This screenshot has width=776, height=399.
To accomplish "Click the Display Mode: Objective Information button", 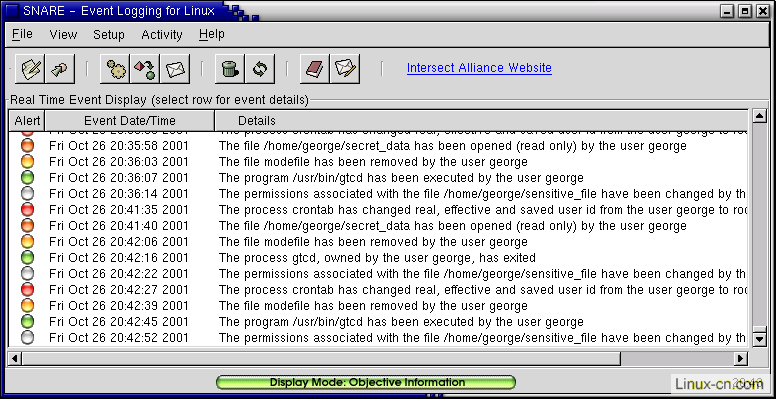I will click(x=366, y=382).
